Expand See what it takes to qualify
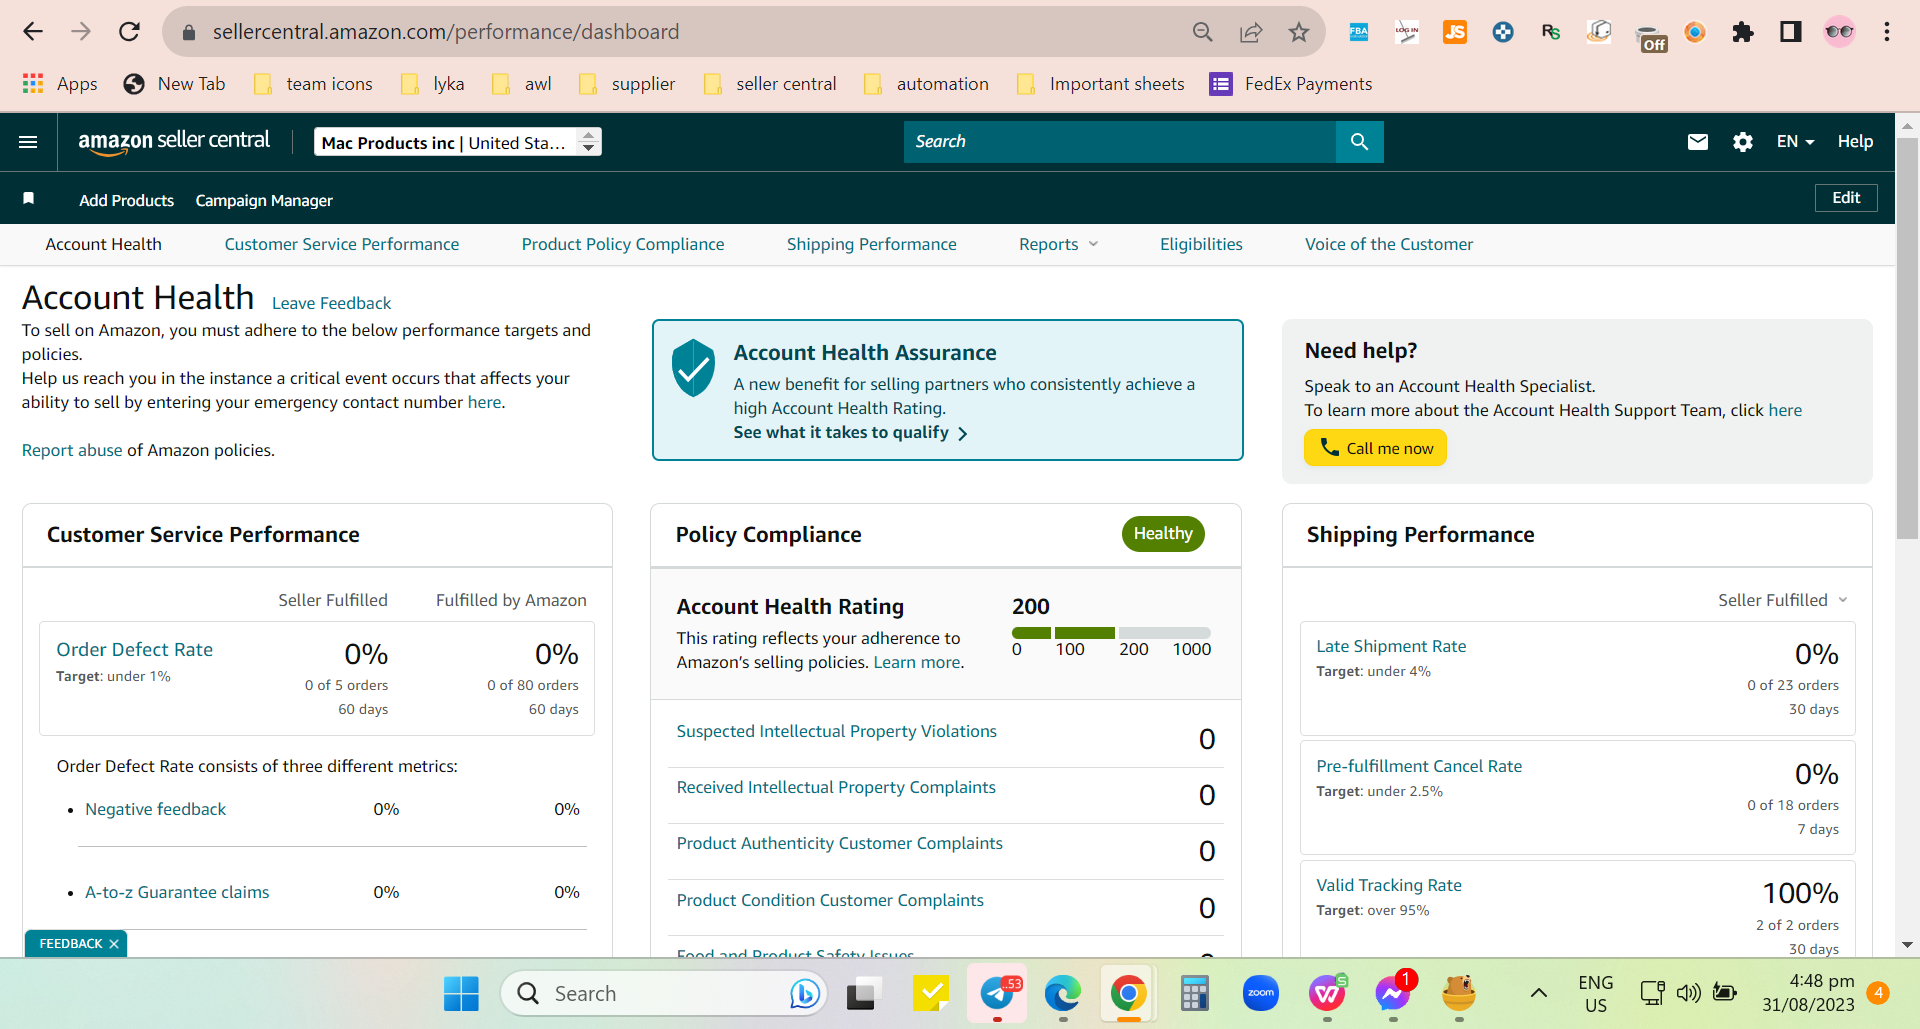The height and width of the screenshot is (1029, 1920). pos(850,432)
